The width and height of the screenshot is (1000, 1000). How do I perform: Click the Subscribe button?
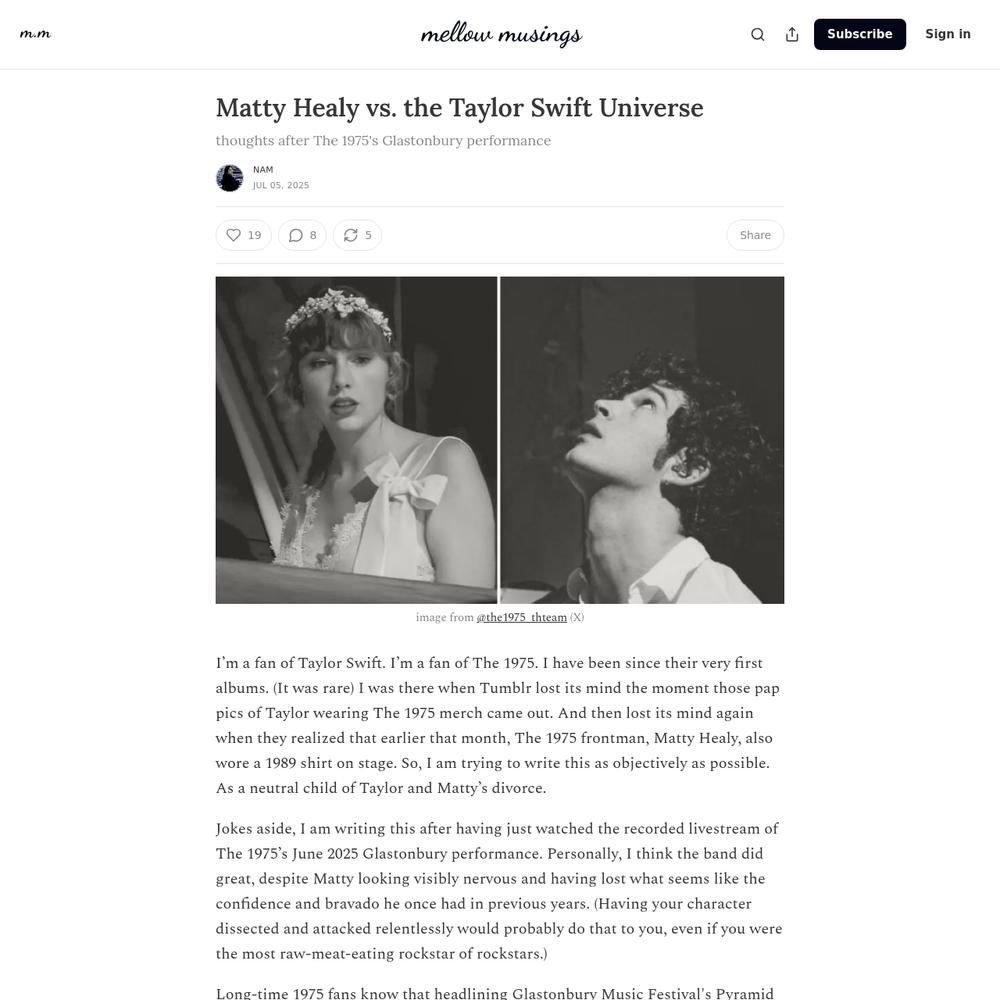tap(859, 34)
